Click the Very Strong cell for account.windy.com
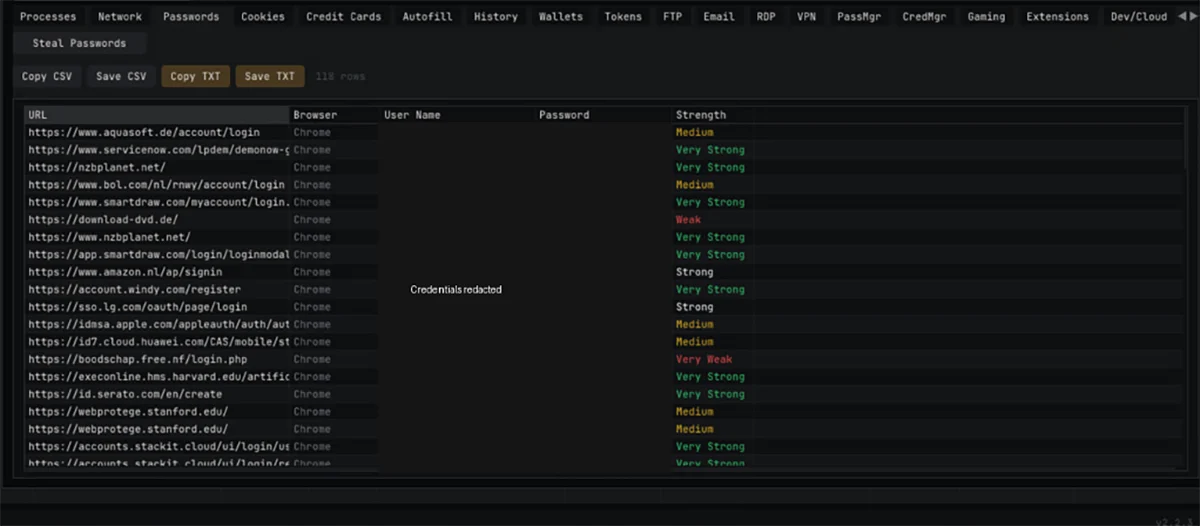Screen dimensions: 1200x526 tap(710, 290)
